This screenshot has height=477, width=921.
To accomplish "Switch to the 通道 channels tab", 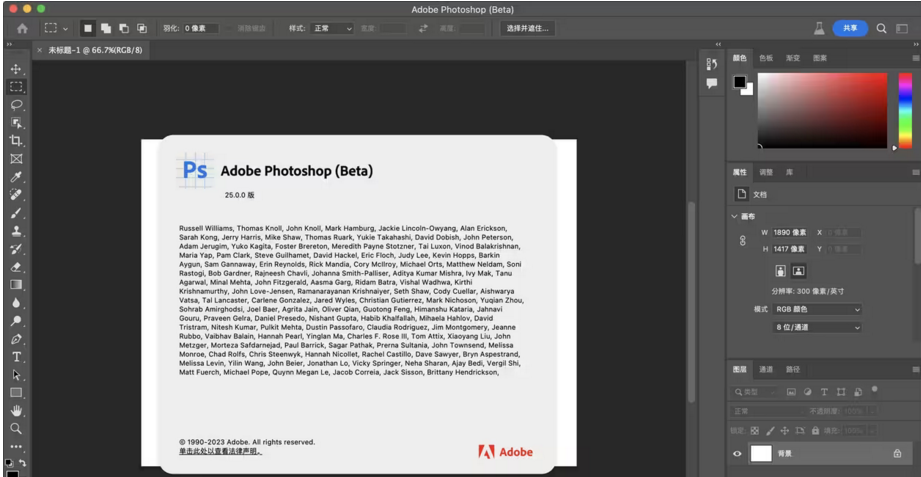I will [766, 369].
